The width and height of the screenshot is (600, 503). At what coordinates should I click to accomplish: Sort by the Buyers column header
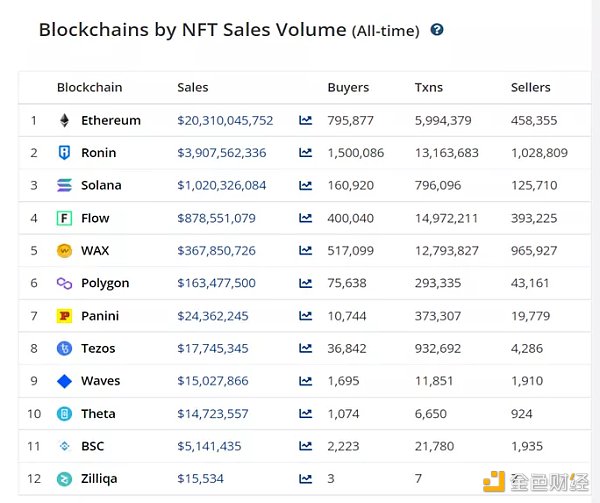point(348,88)
